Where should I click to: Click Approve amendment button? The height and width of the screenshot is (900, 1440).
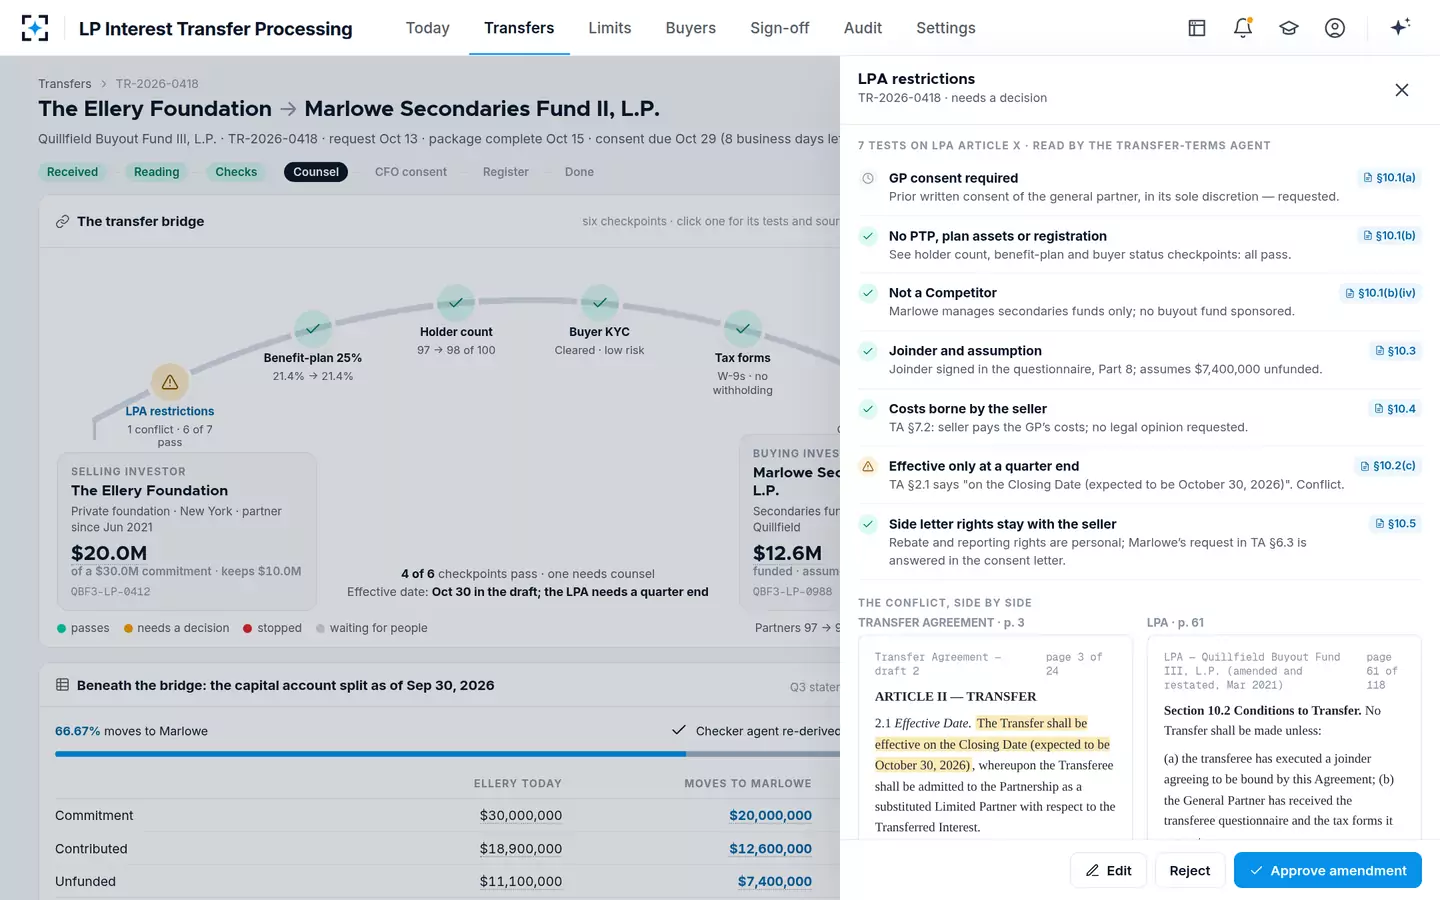tap(1327, 870)
